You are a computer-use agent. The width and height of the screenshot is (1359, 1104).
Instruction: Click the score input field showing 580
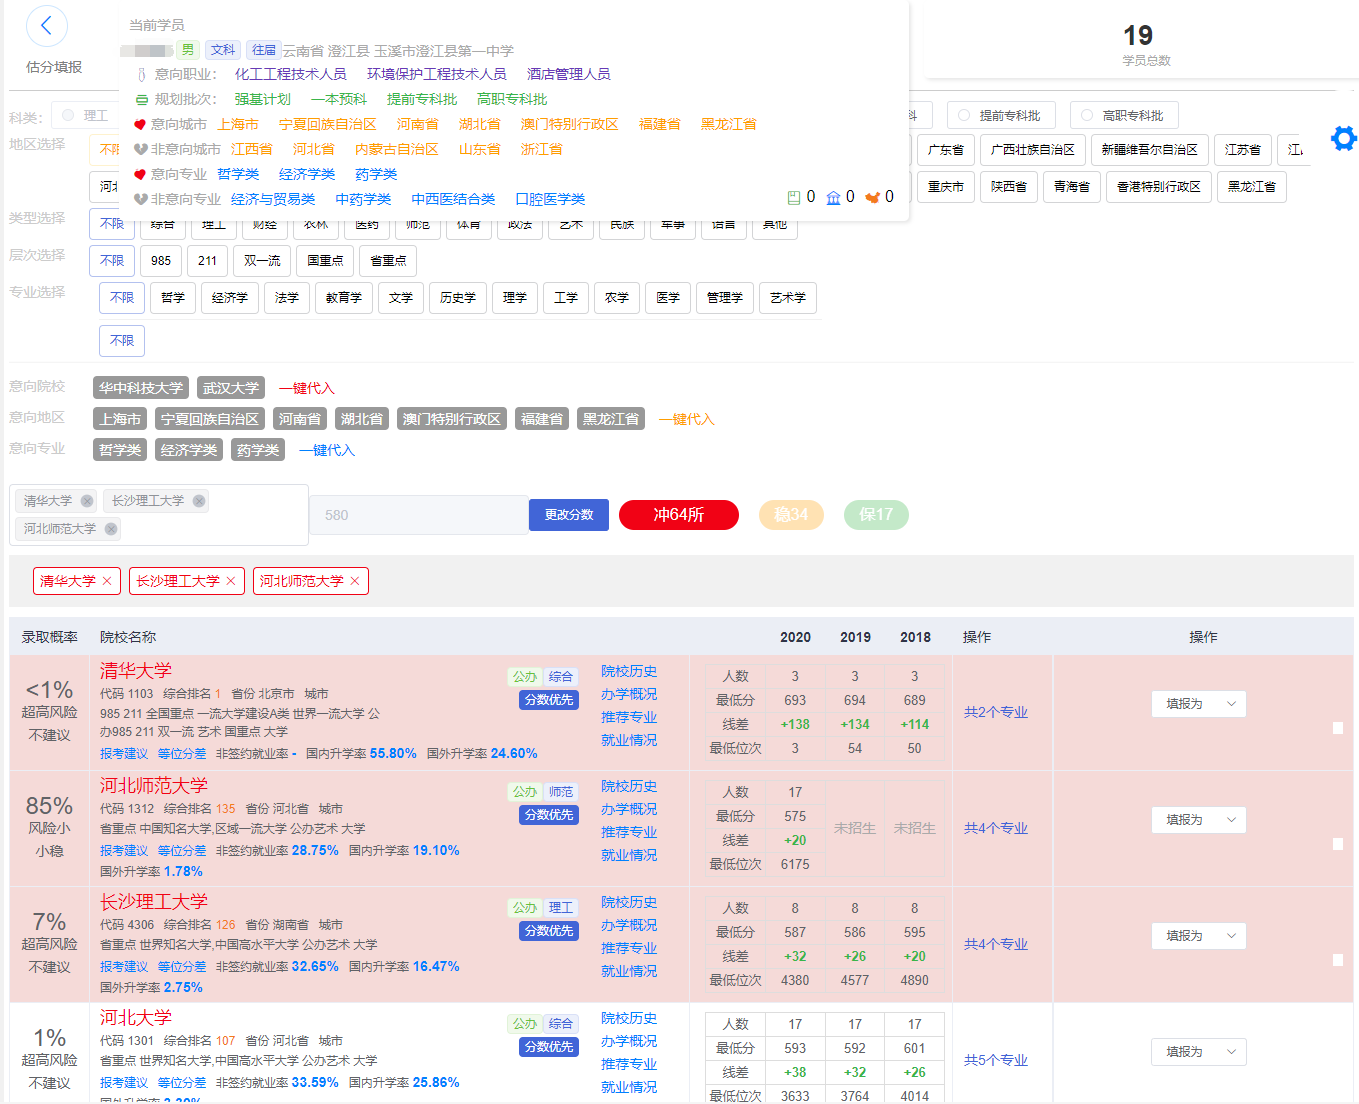click(419, 515)
